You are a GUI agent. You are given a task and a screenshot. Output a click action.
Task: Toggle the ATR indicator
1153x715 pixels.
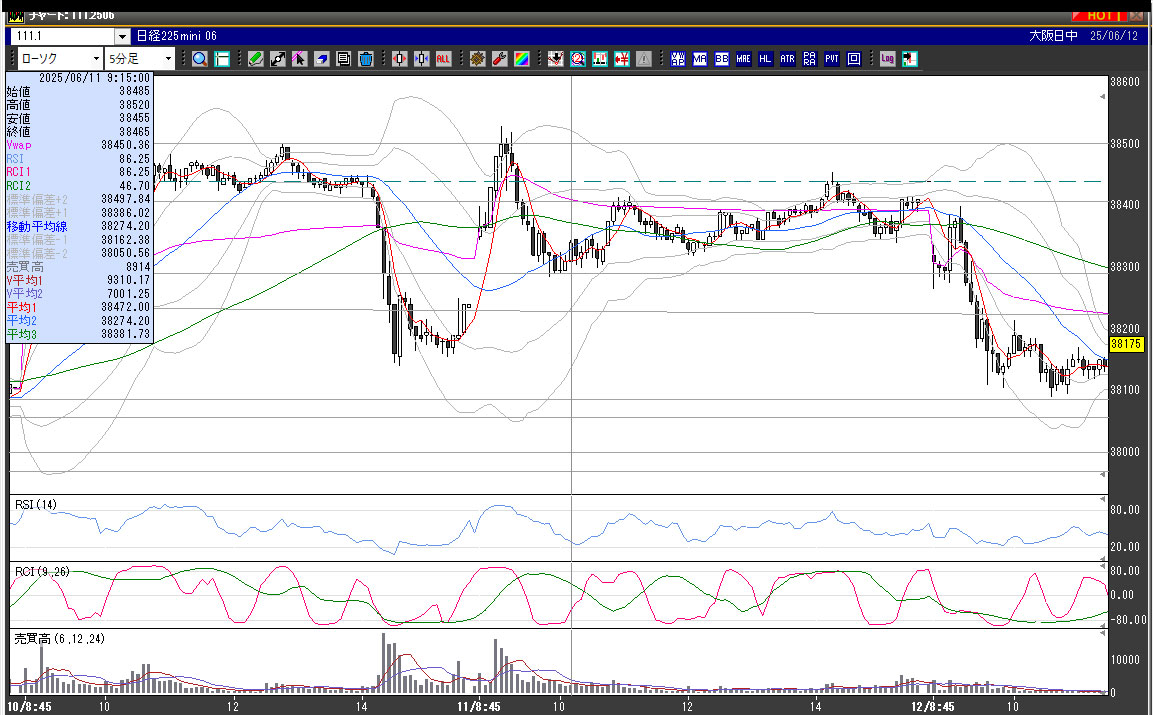pos(788,59)
